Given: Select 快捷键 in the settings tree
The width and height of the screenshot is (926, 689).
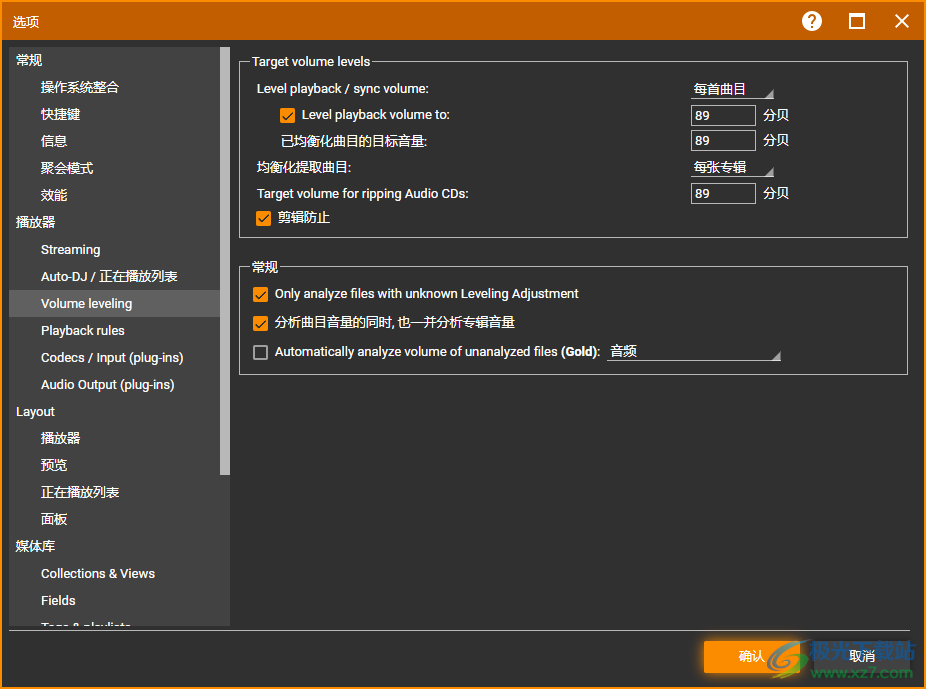Looking at the screenshot, I should pos(60,115).
